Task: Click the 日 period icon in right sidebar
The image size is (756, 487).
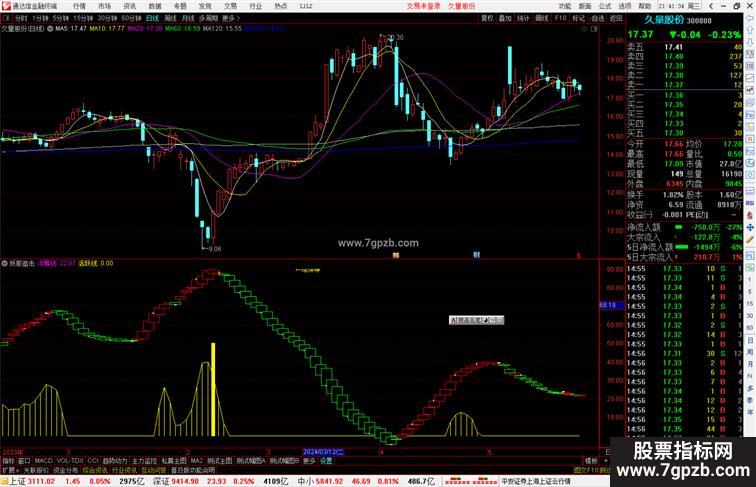Action: pos(750,340)
